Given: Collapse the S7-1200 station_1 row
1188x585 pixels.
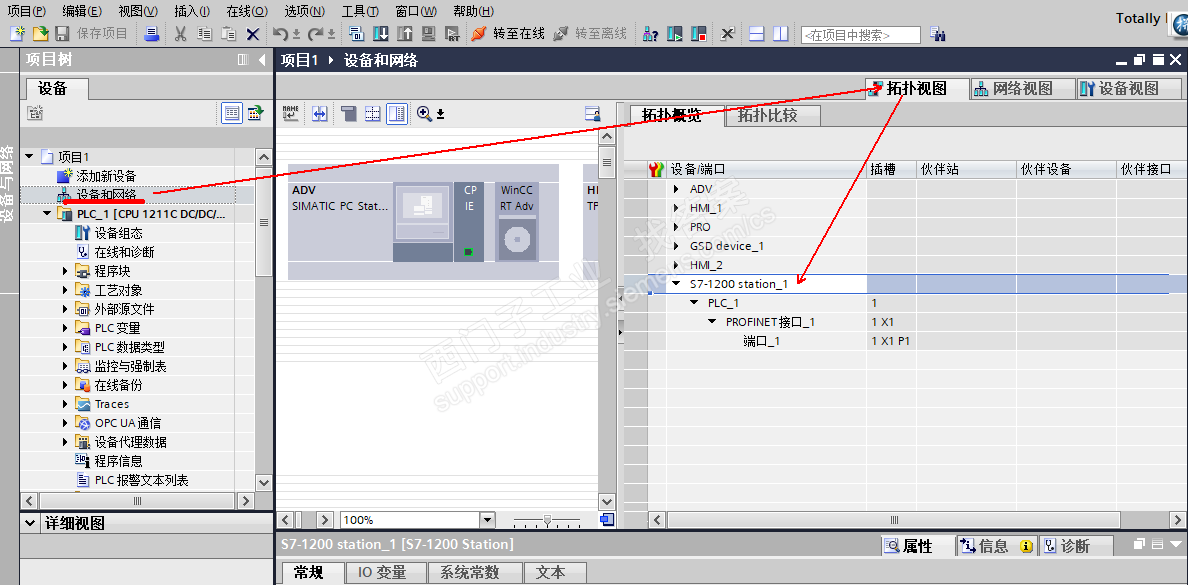Looking at the screenshot, I should tap(676, 284).
